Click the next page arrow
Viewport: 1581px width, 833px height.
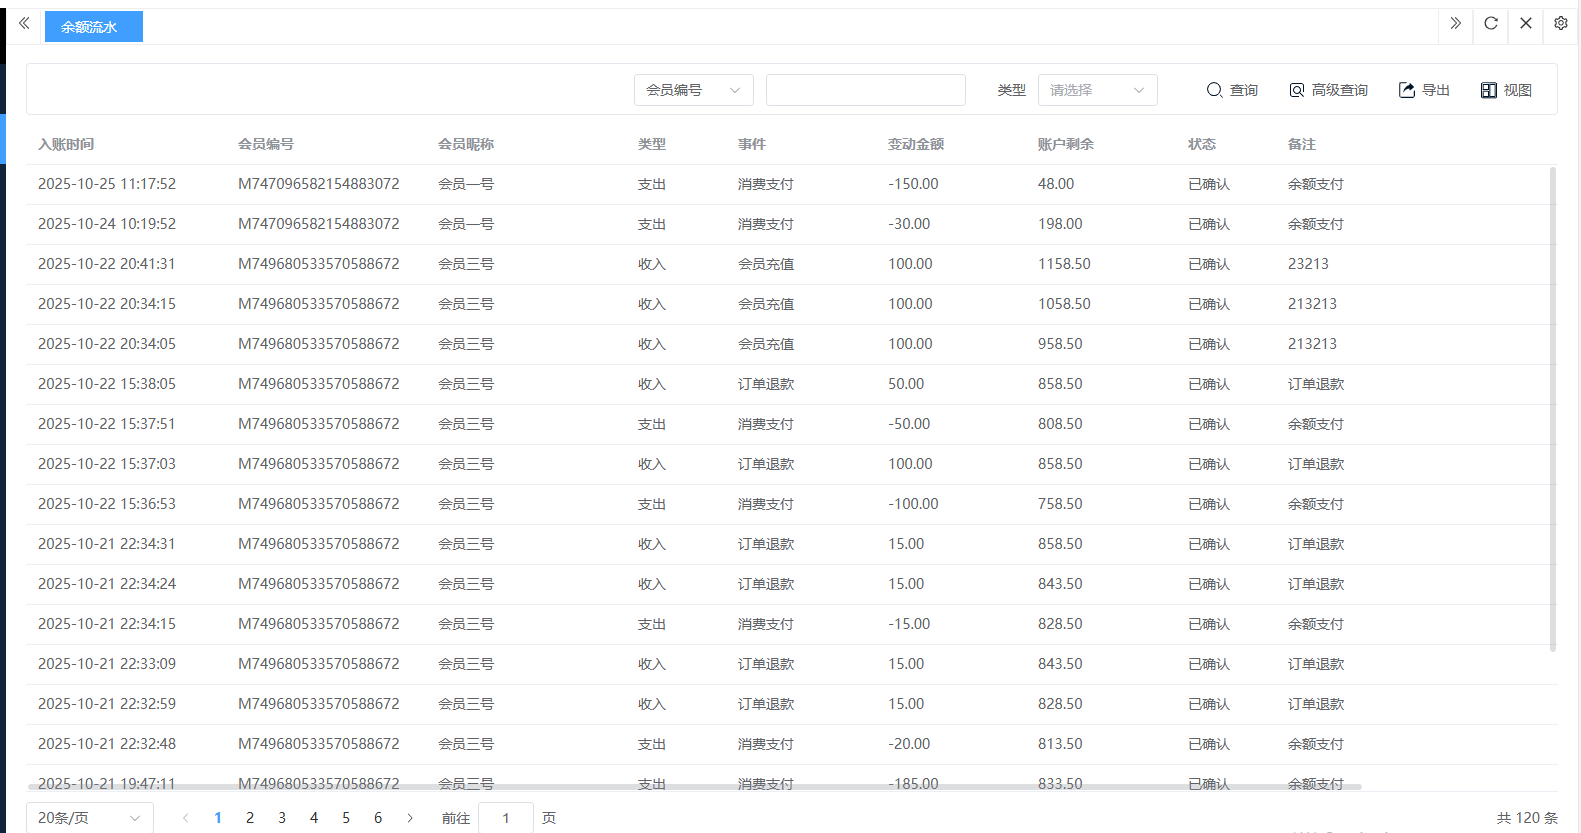point(410,818)
